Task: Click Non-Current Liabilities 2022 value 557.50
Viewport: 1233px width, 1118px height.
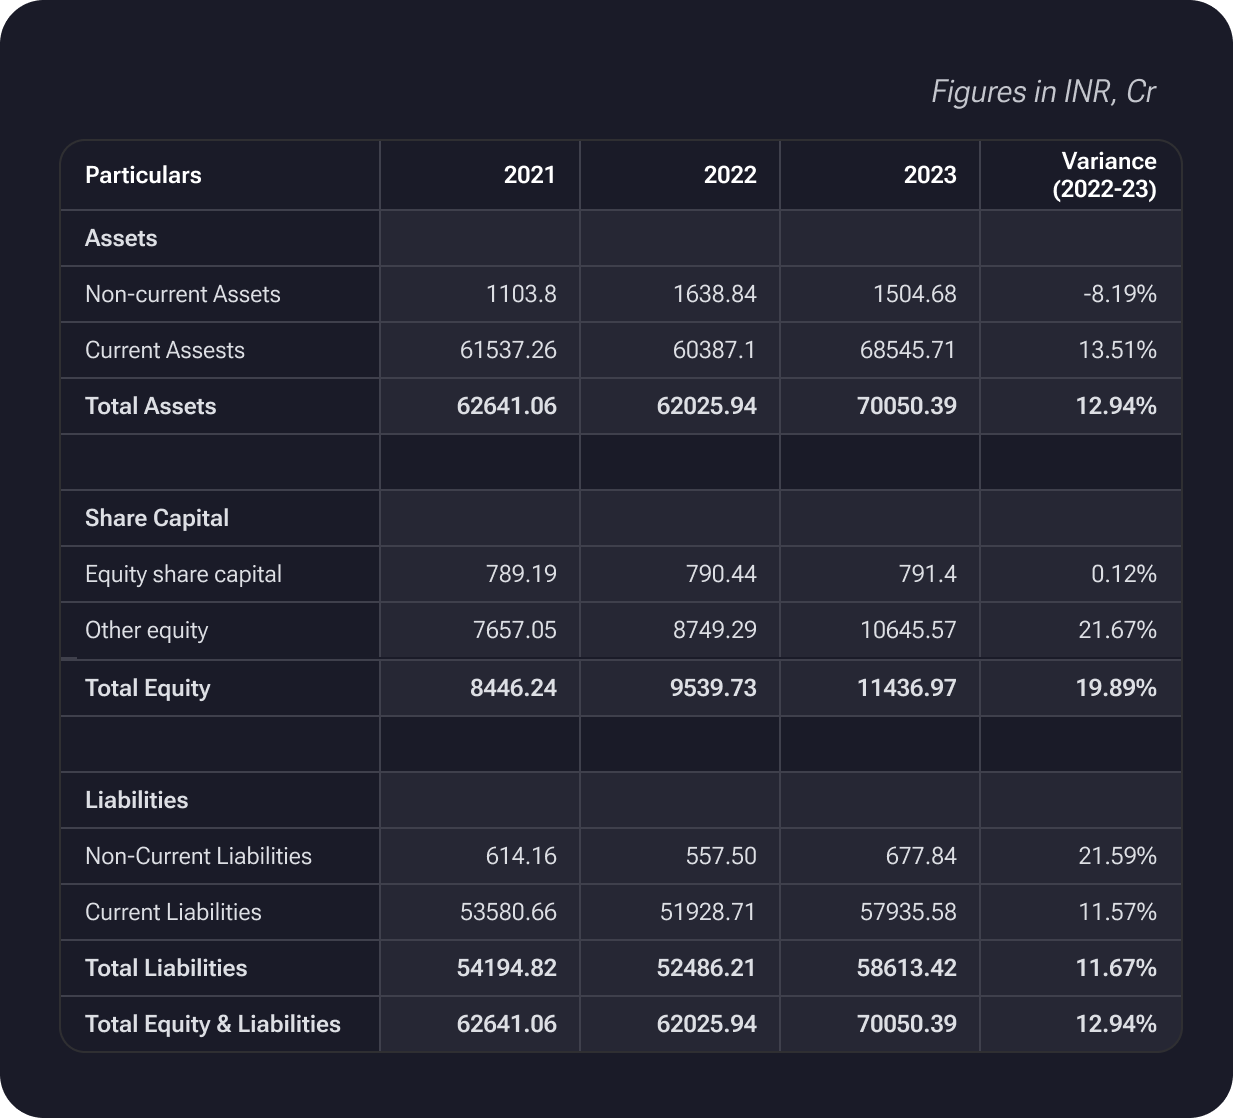Action: [x=720, y=856]
